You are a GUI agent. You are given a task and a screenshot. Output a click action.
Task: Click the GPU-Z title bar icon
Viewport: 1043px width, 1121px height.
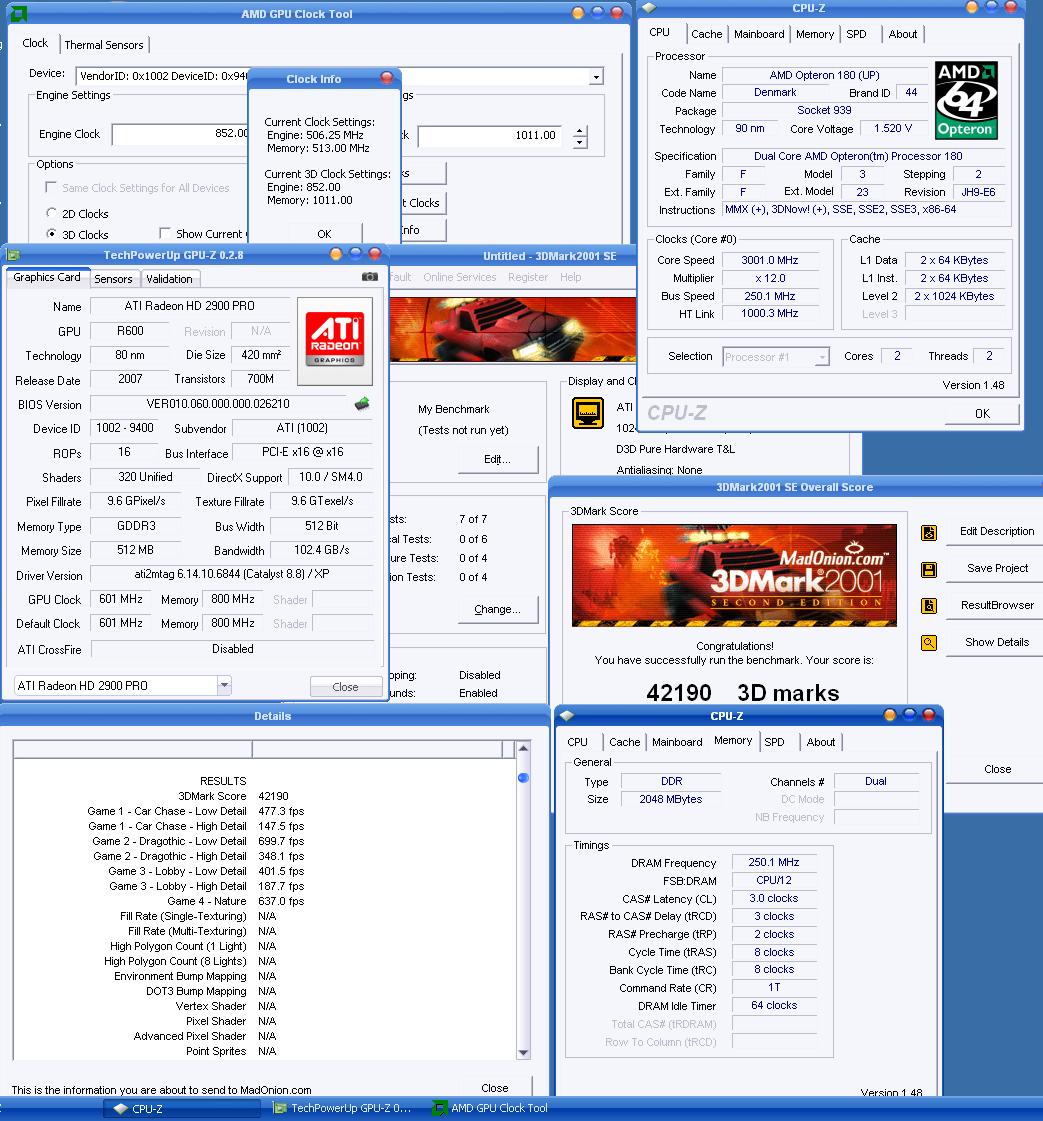13,255
